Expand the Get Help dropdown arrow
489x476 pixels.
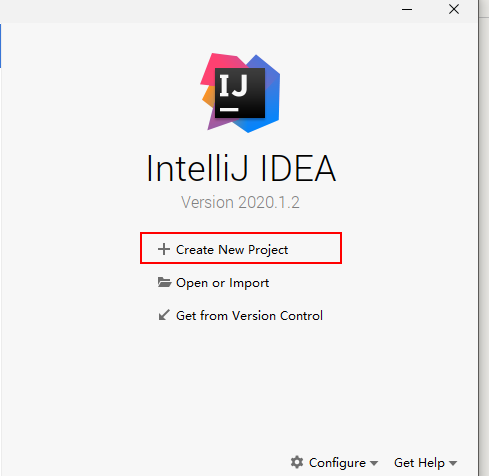453,463
